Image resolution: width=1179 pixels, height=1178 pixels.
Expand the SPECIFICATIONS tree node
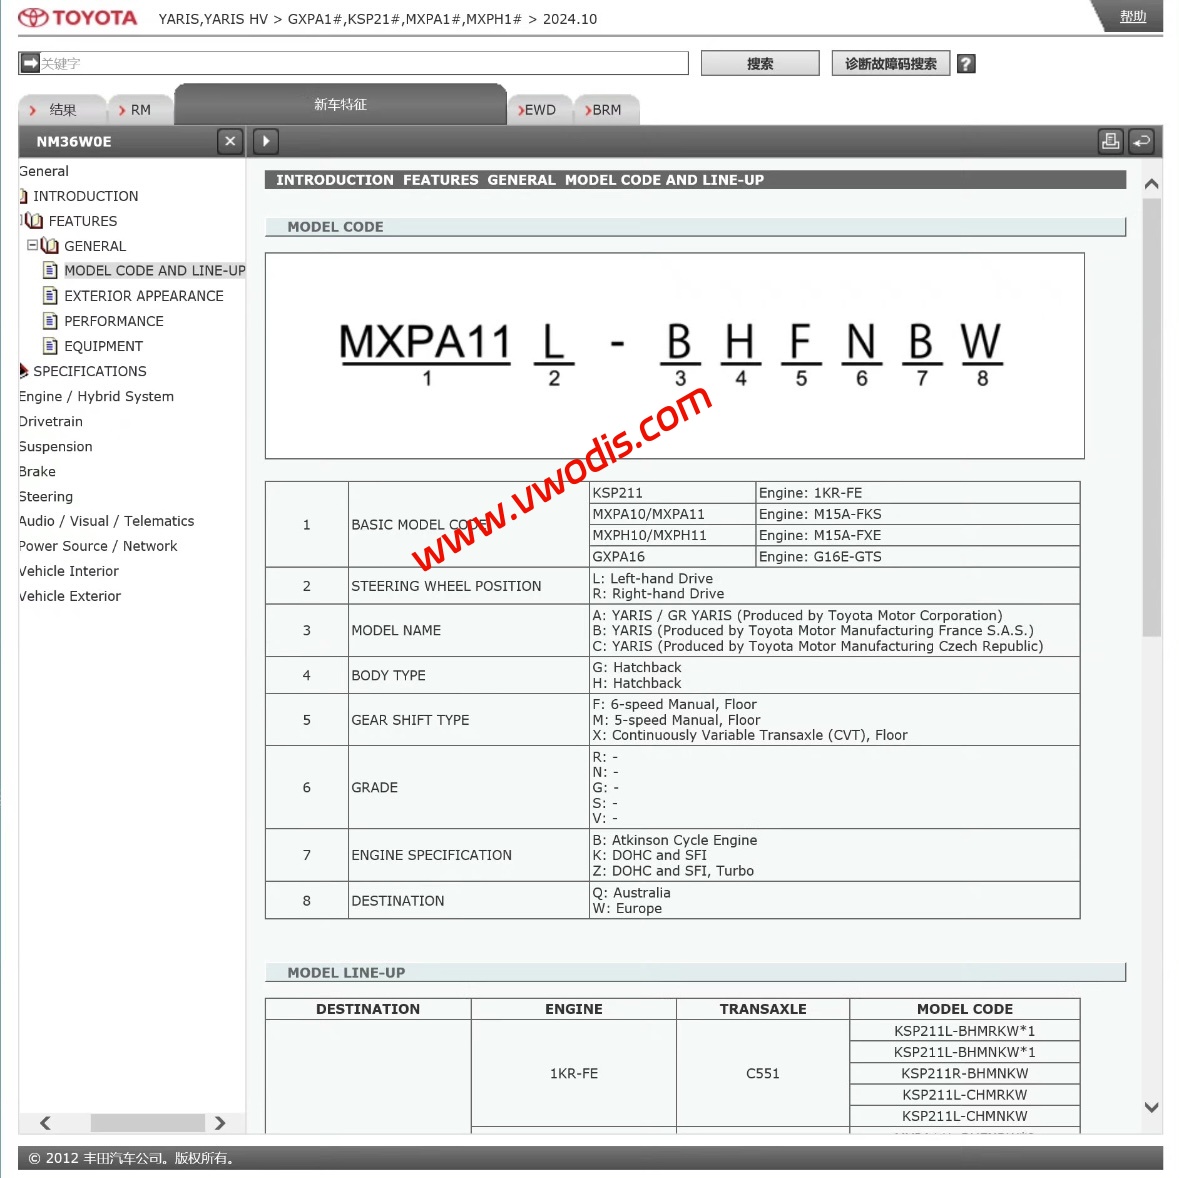(23, 371)
